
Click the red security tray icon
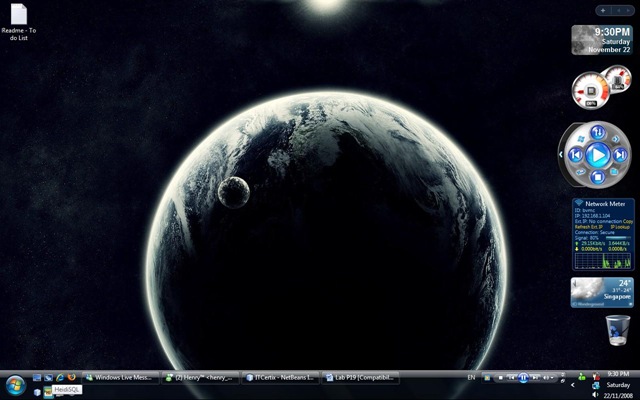(x=596, y=376)
